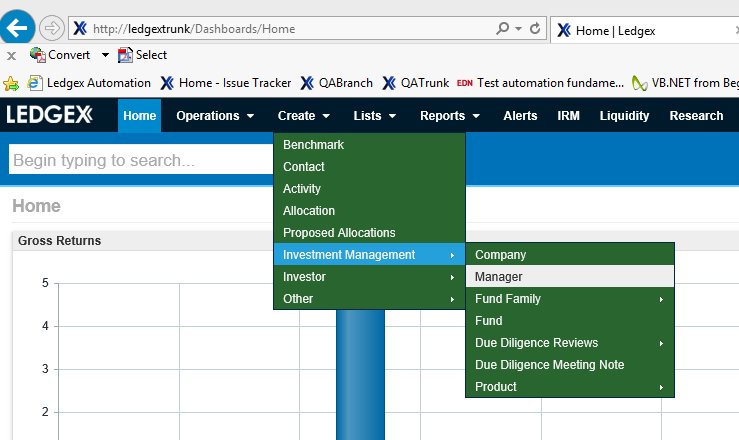Select Manager in the submenu

(570, 277)
